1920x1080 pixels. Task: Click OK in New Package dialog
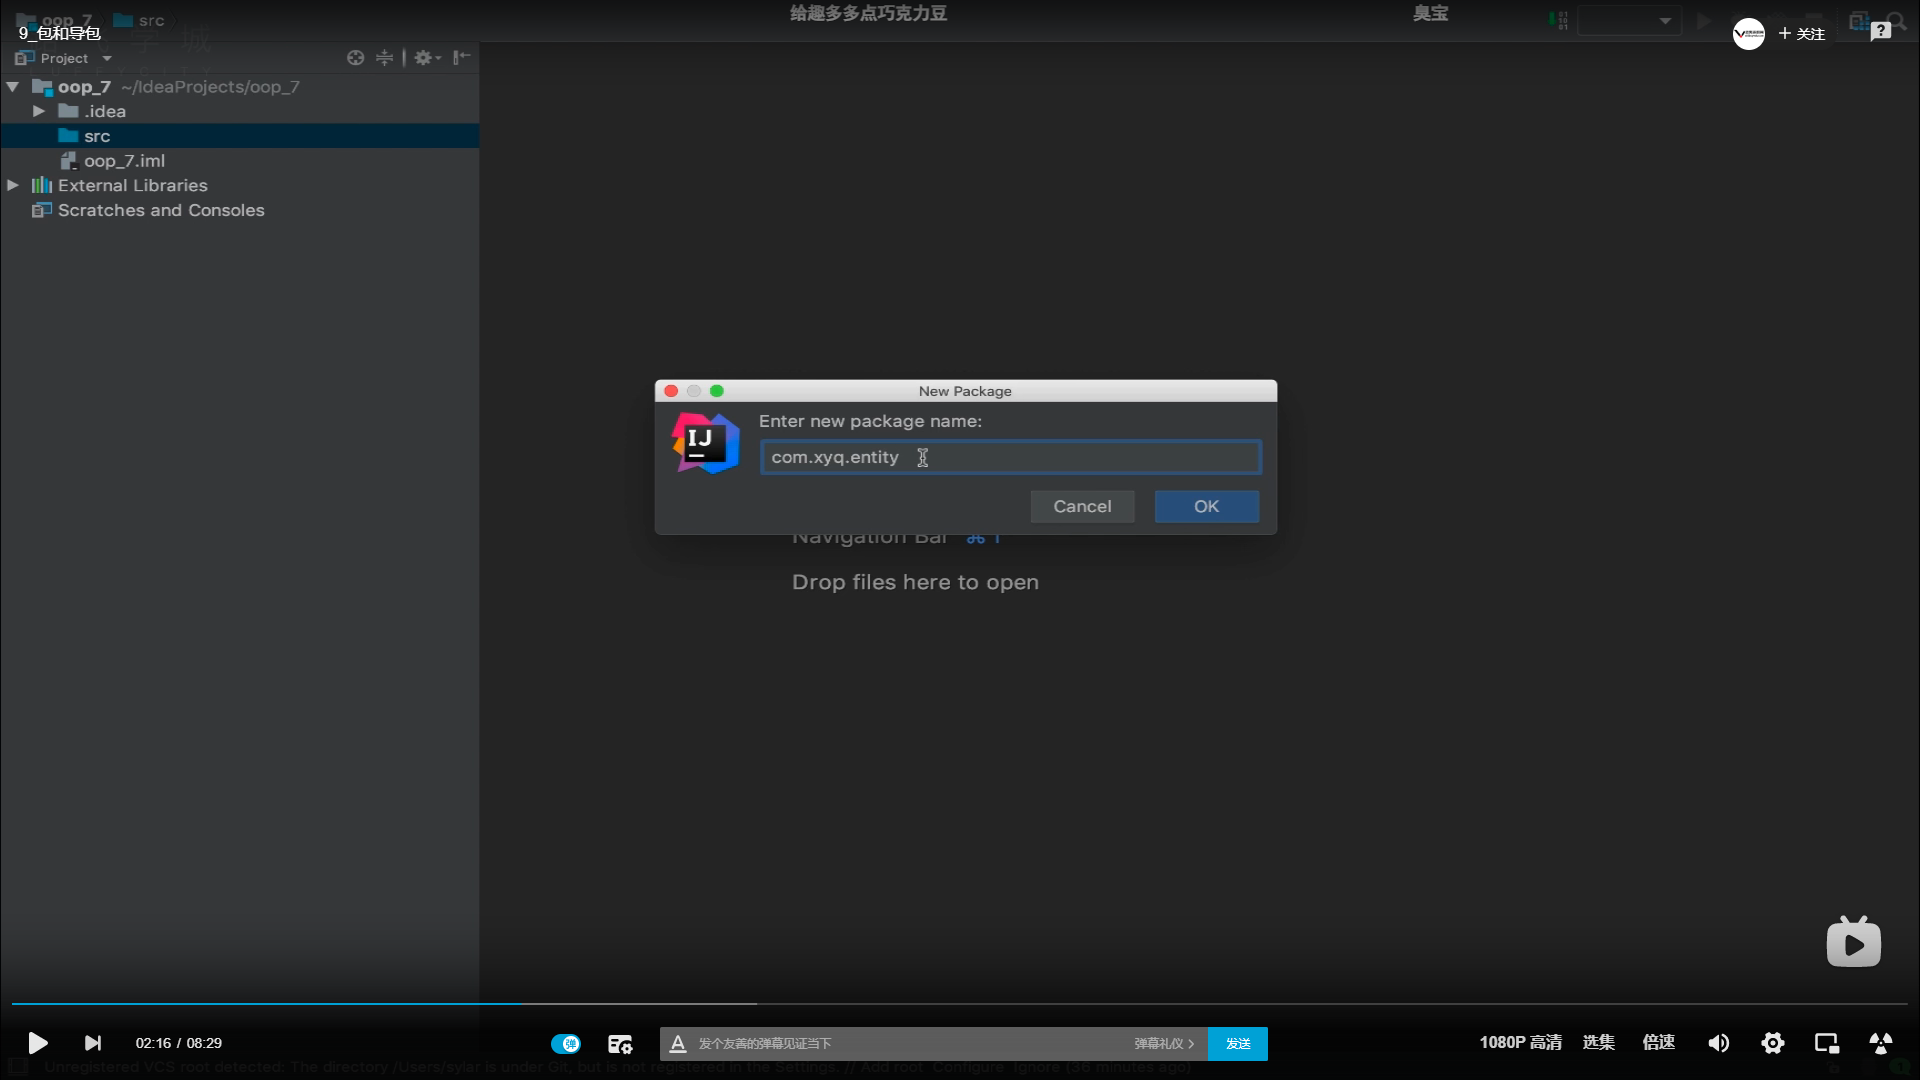(x=1206, y=506)
